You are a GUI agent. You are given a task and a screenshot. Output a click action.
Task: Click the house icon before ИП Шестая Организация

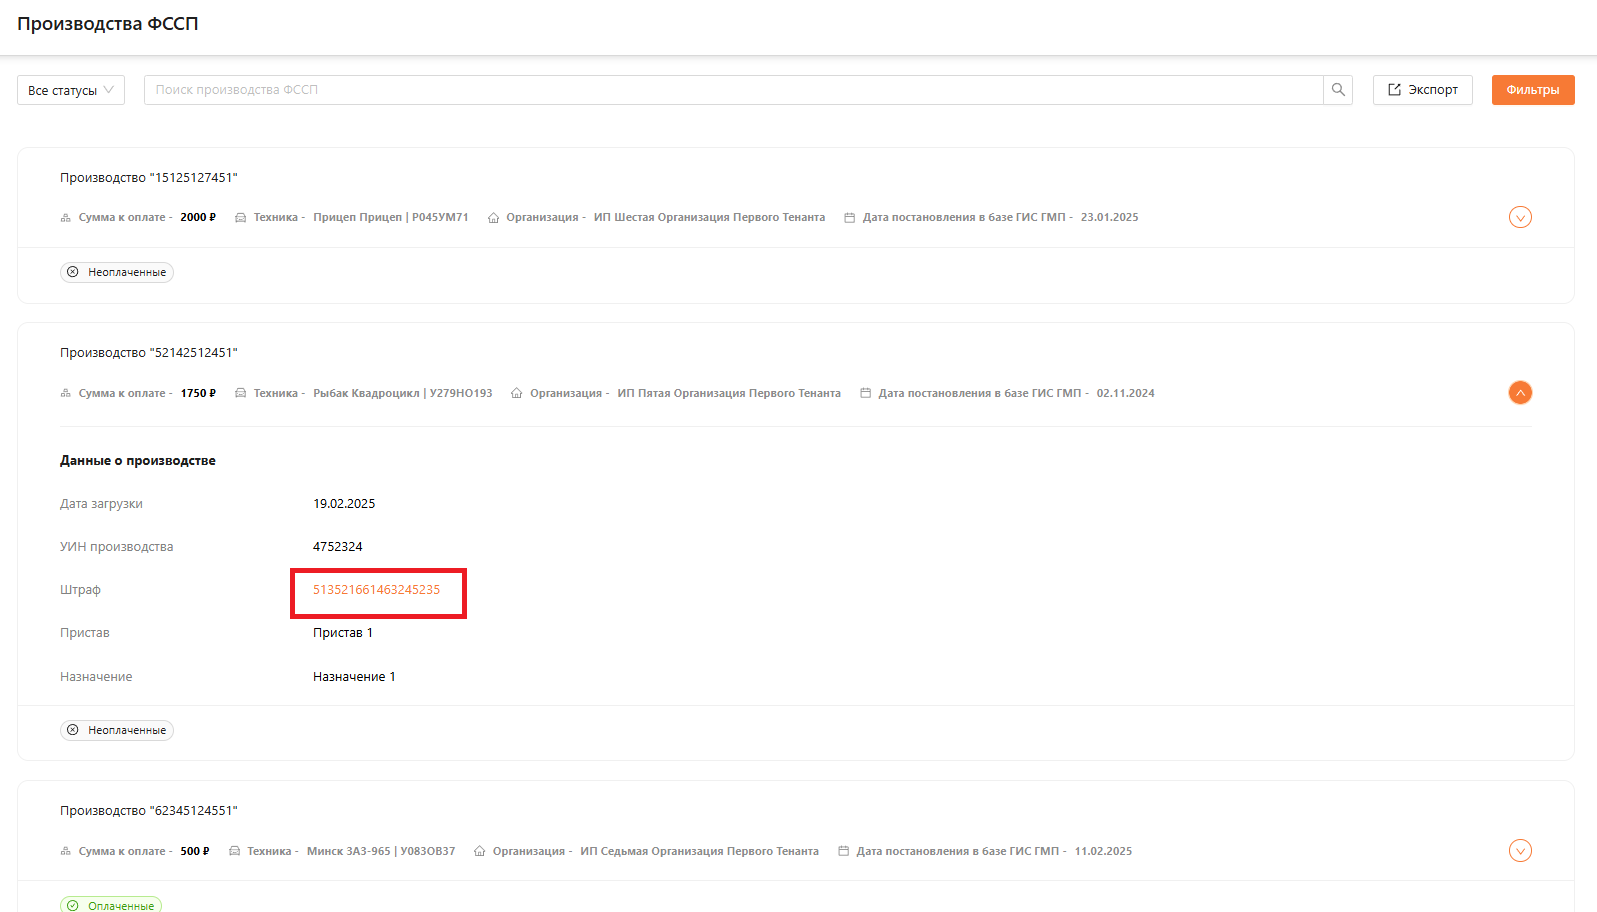coord(493,218)
